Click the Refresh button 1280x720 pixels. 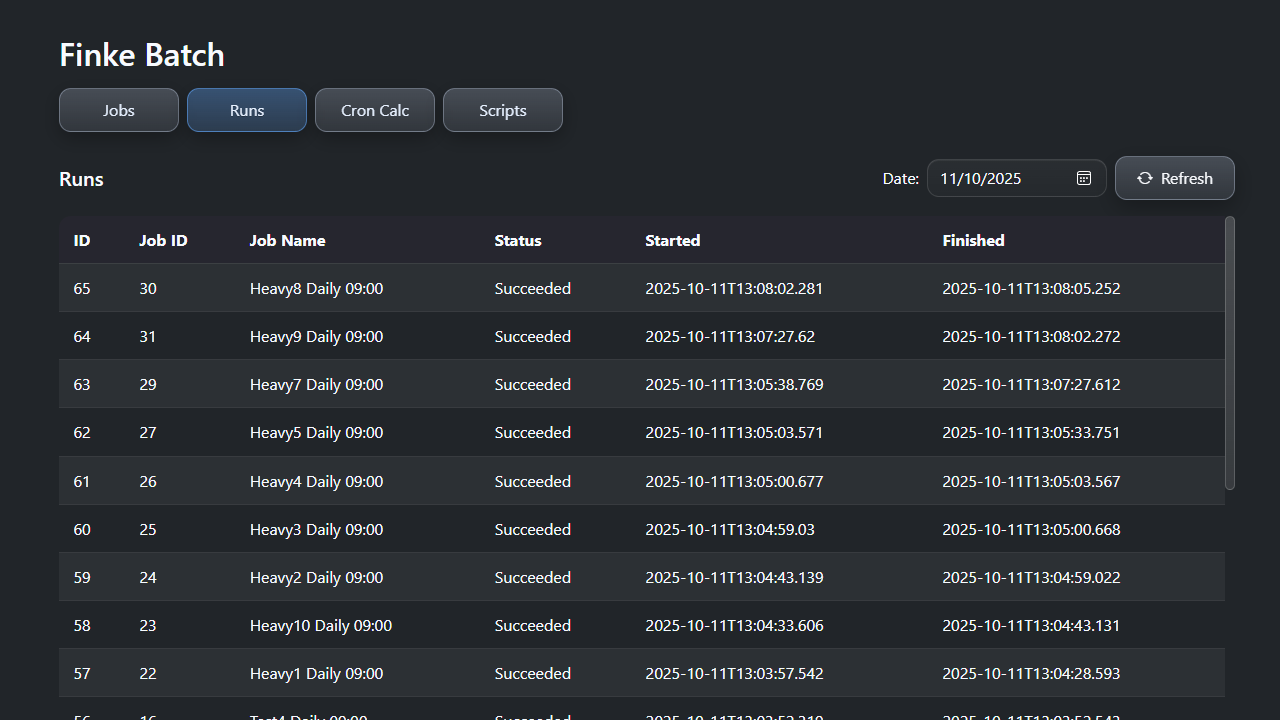tap(1174, 178)
